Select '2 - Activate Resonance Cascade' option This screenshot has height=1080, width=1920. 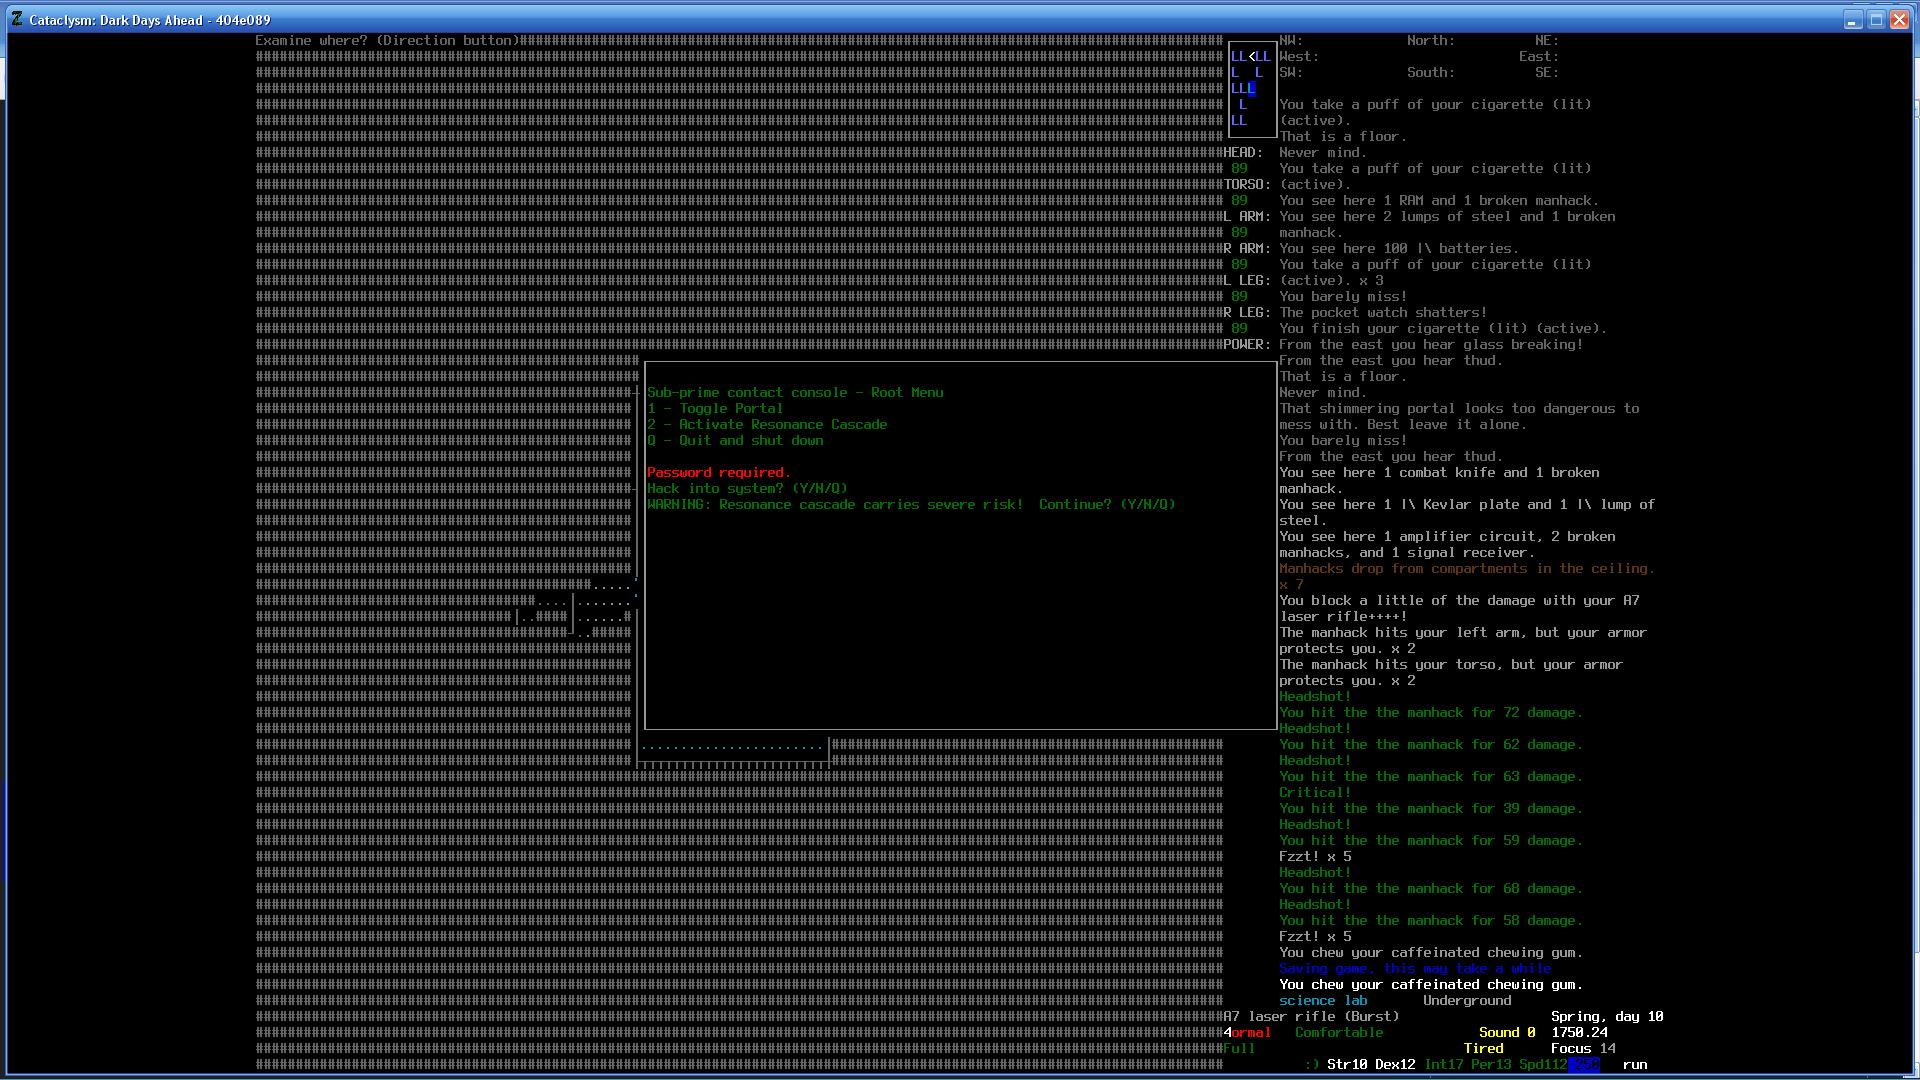tap(767, 425)
